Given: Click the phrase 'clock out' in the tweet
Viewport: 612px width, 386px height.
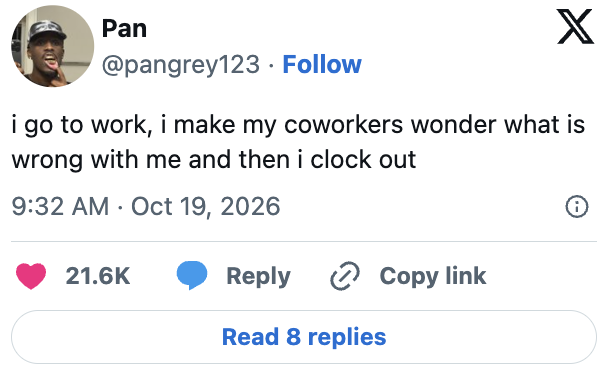Looking at the screenshot, I should [363, 160].
